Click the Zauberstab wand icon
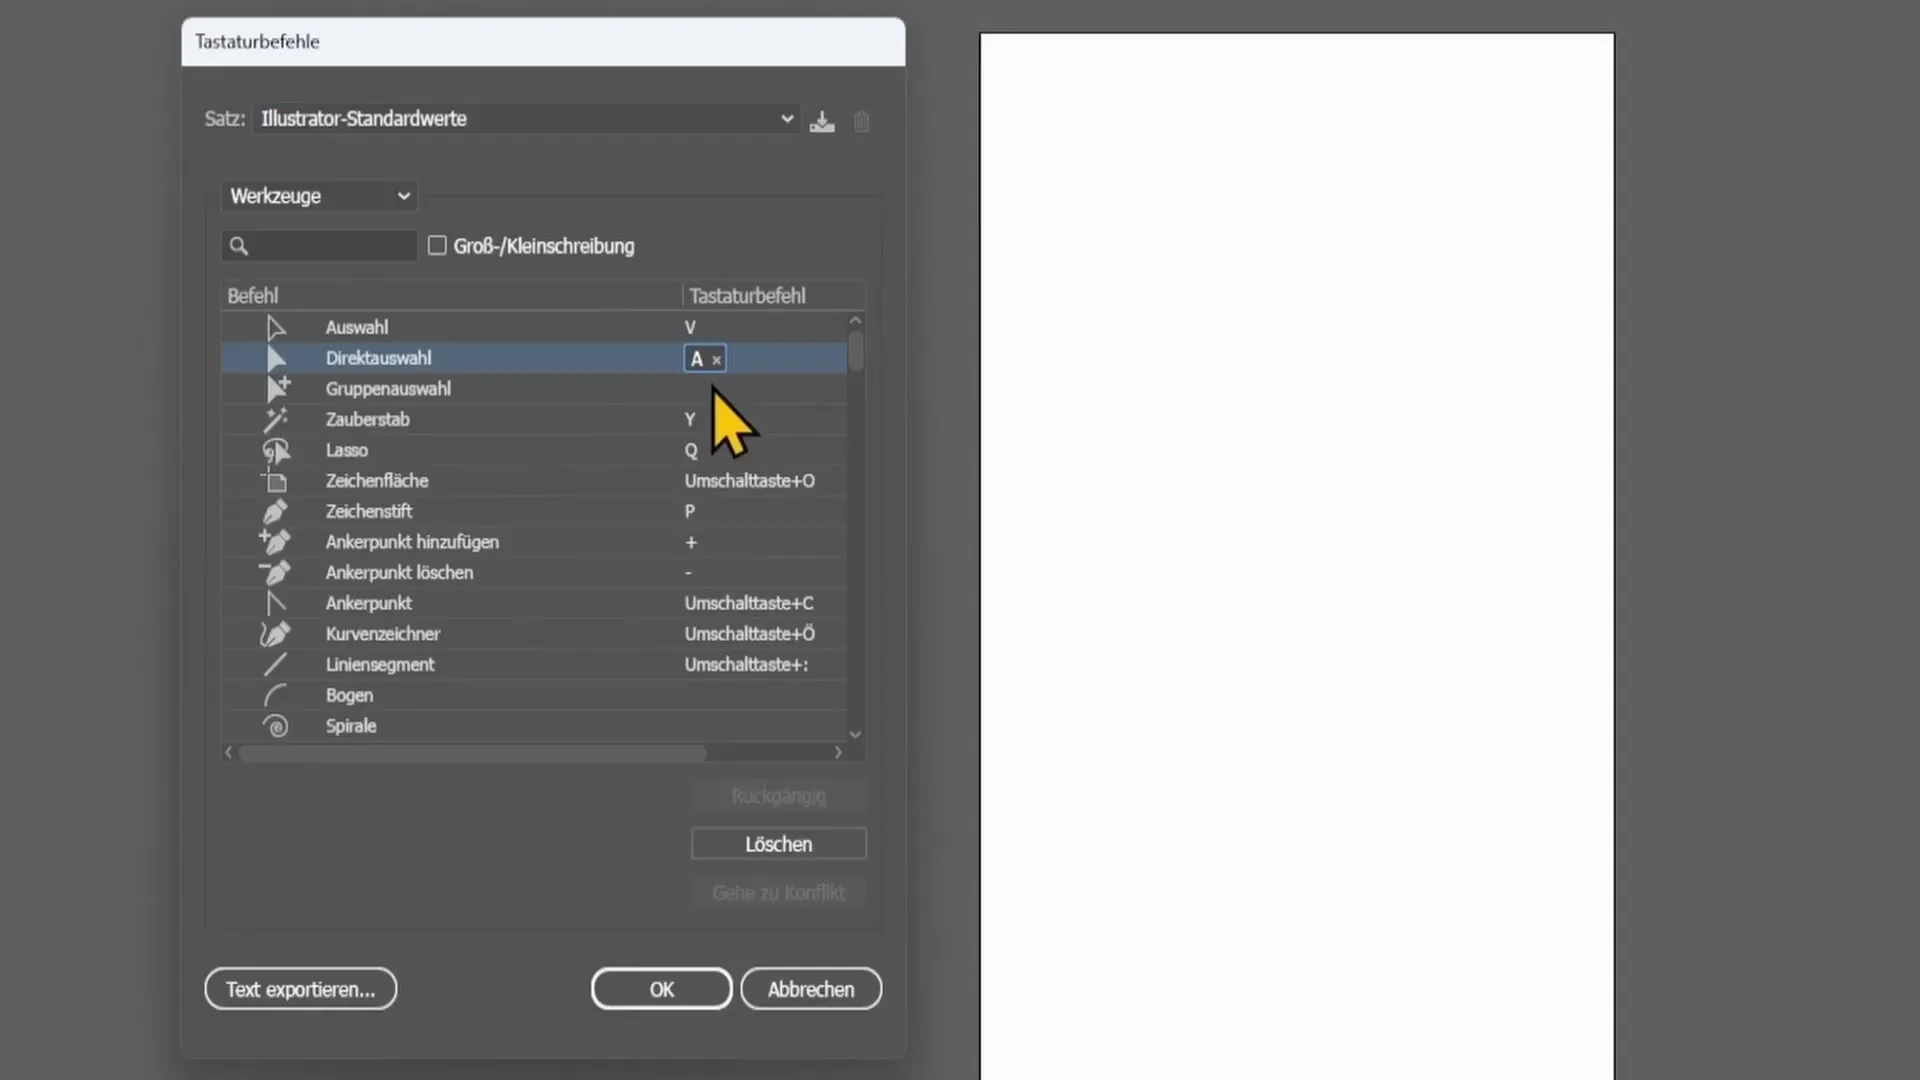Screen dimensions: 1920x1080 click(276, 419)
